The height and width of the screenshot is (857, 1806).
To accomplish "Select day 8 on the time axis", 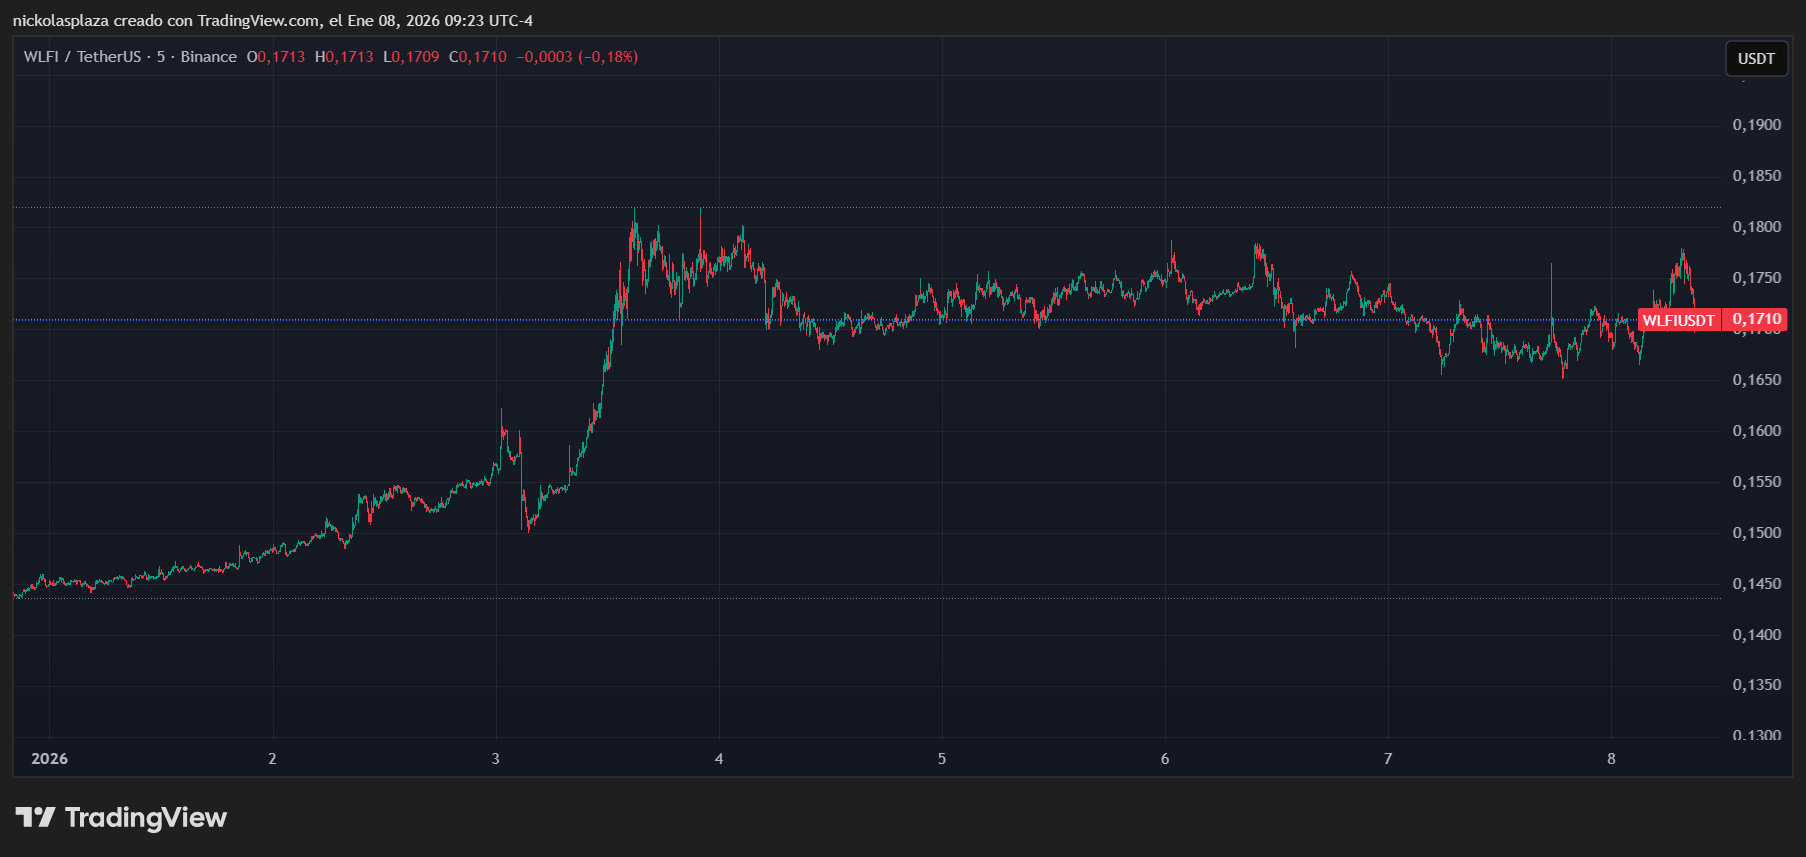I will click(x=1610, y=758).
